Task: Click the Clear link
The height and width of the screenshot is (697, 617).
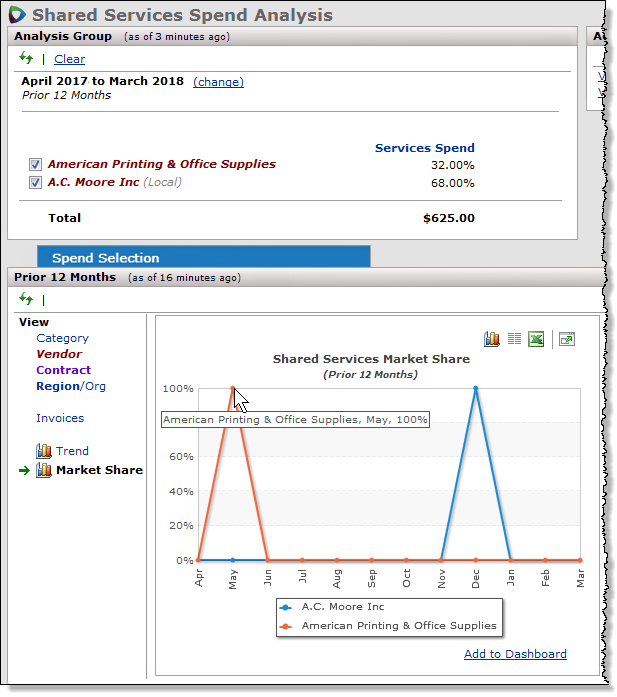Action: (69, 59)
